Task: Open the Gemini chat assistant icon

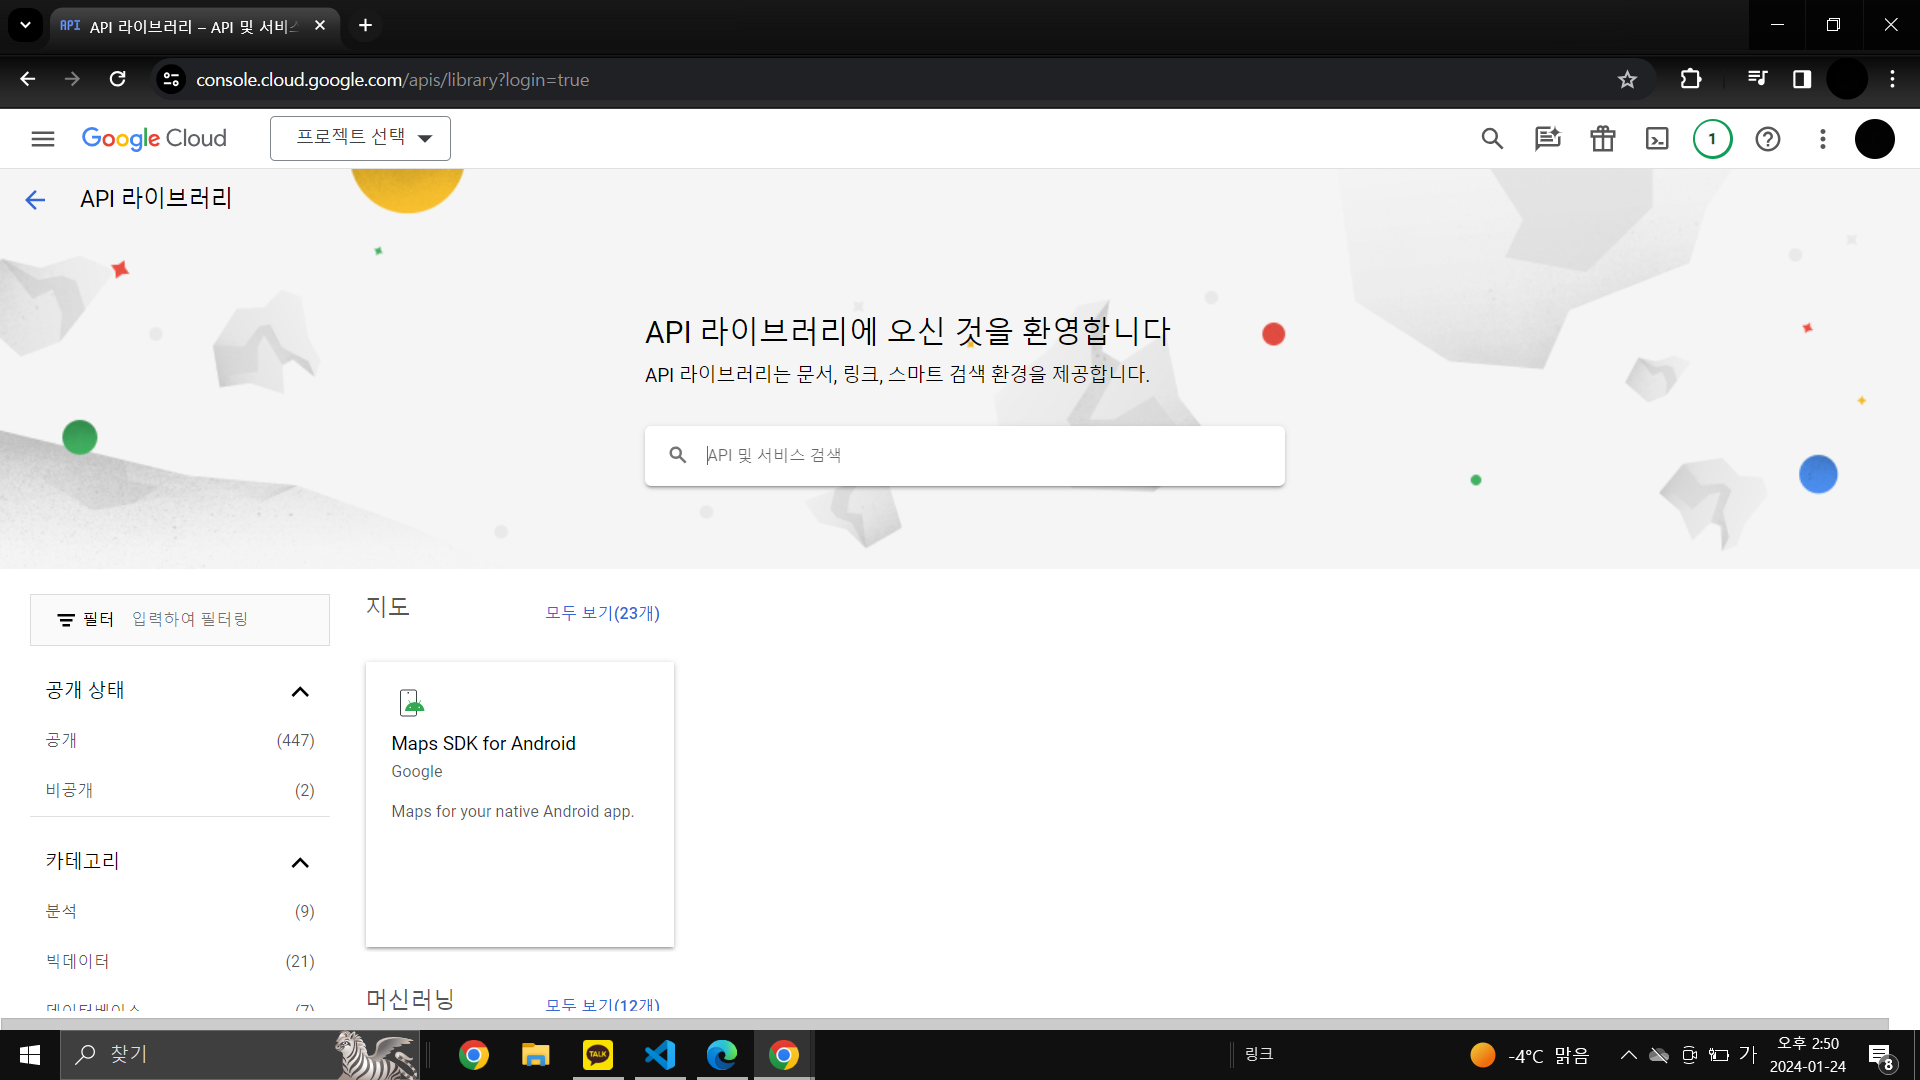Action: (1547, 139)
